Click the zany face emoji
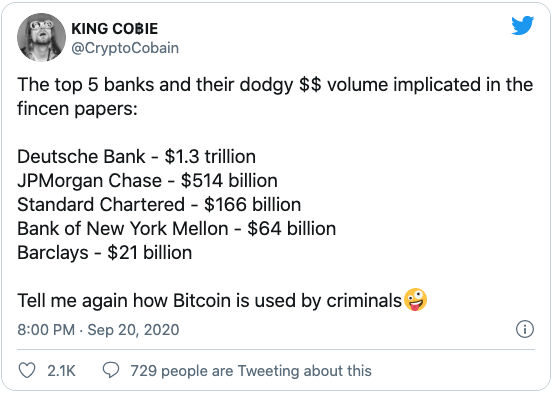 pos(416,300)
